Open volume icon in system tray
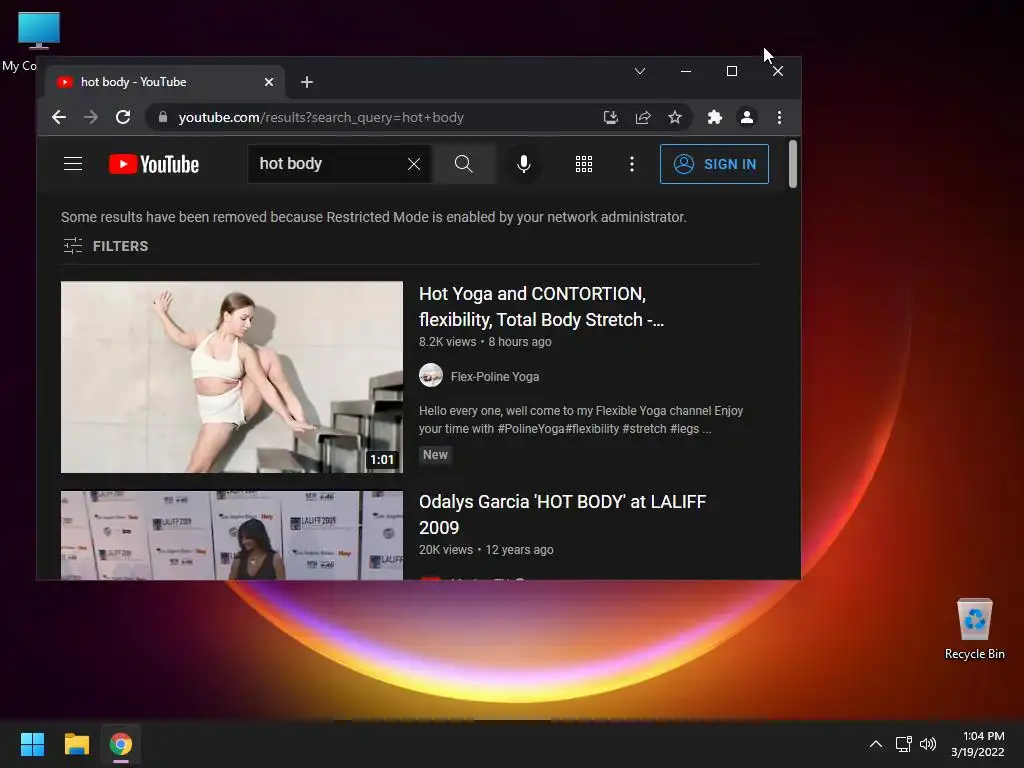 [927, 744]
